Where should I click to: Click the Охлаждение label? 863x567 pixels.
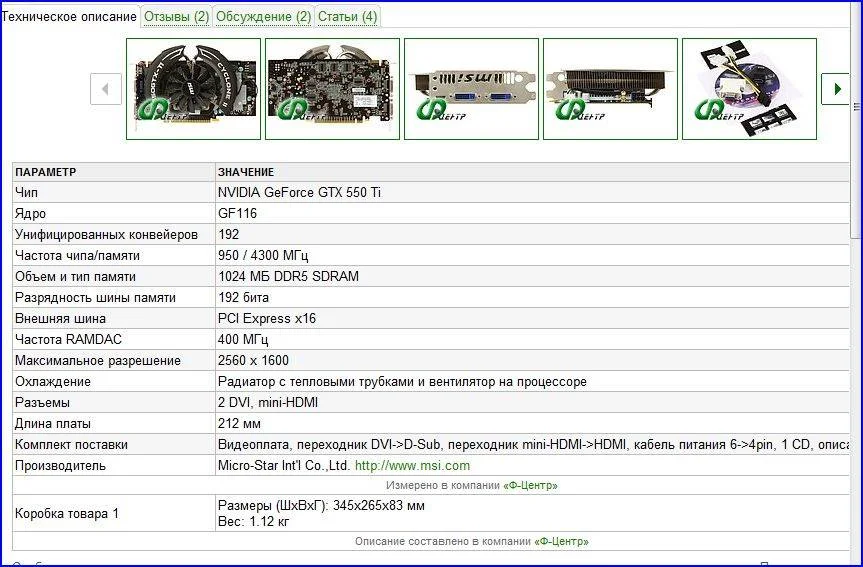point(53,381)
